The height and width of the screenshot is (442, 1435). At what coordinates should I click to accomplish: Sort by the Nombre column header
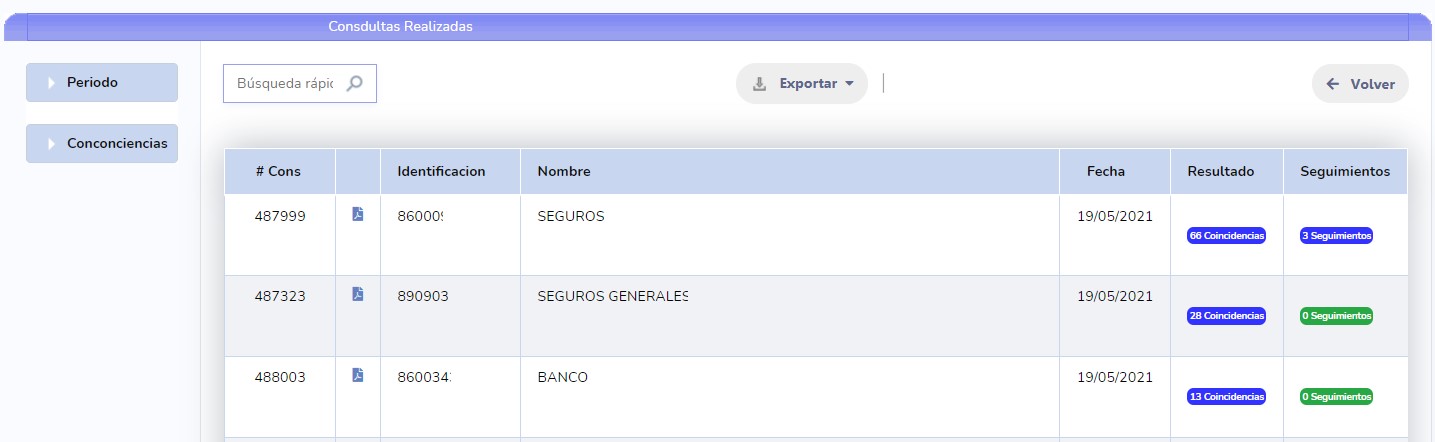(564, 171)
